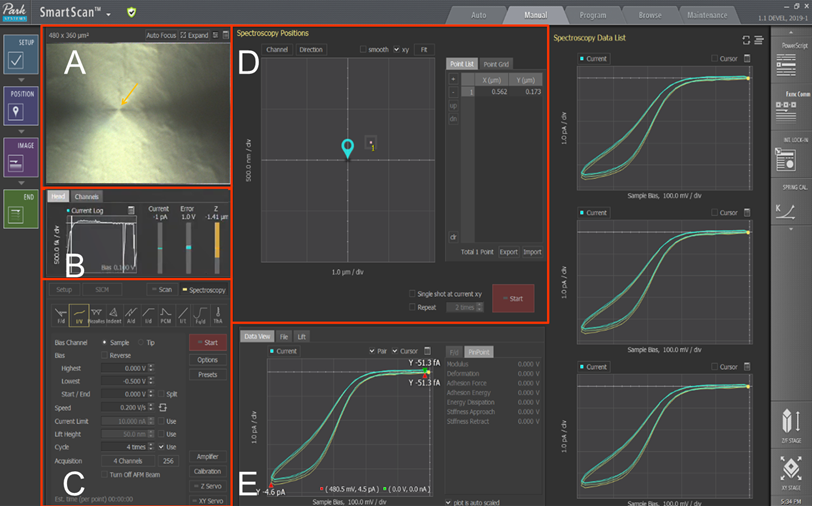Click Start in Spectroscopy Positions

(x=513, y=298)
